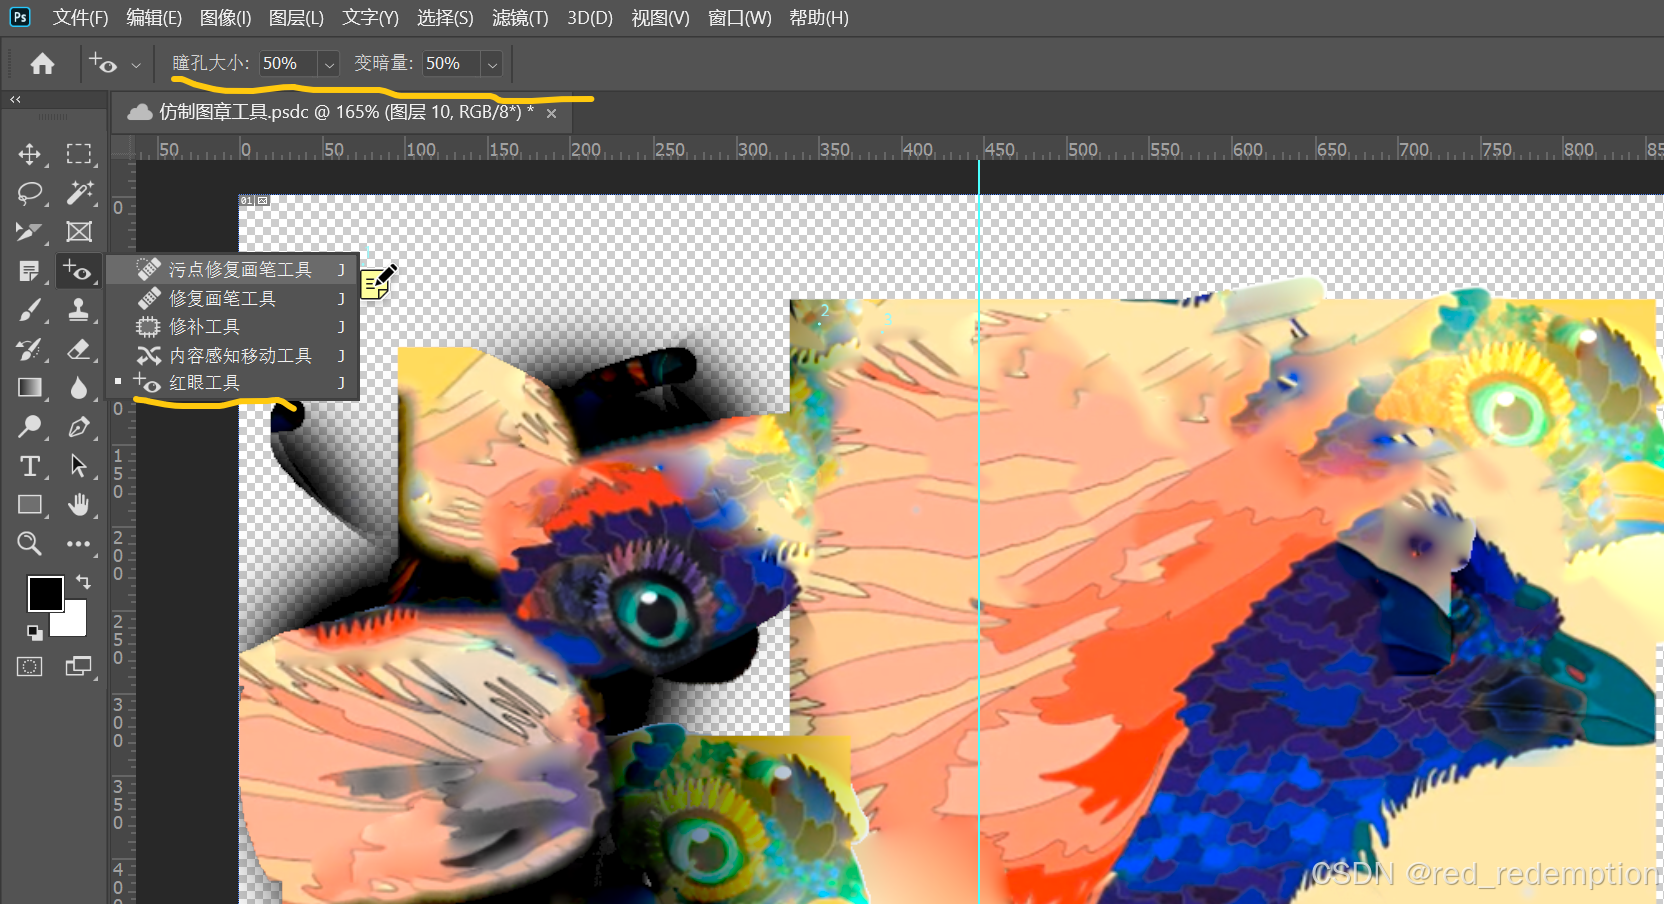The width and height of the screenshot is (1664, 904).
Task: Open the 选择(S) menu
Action: (445, 18)
